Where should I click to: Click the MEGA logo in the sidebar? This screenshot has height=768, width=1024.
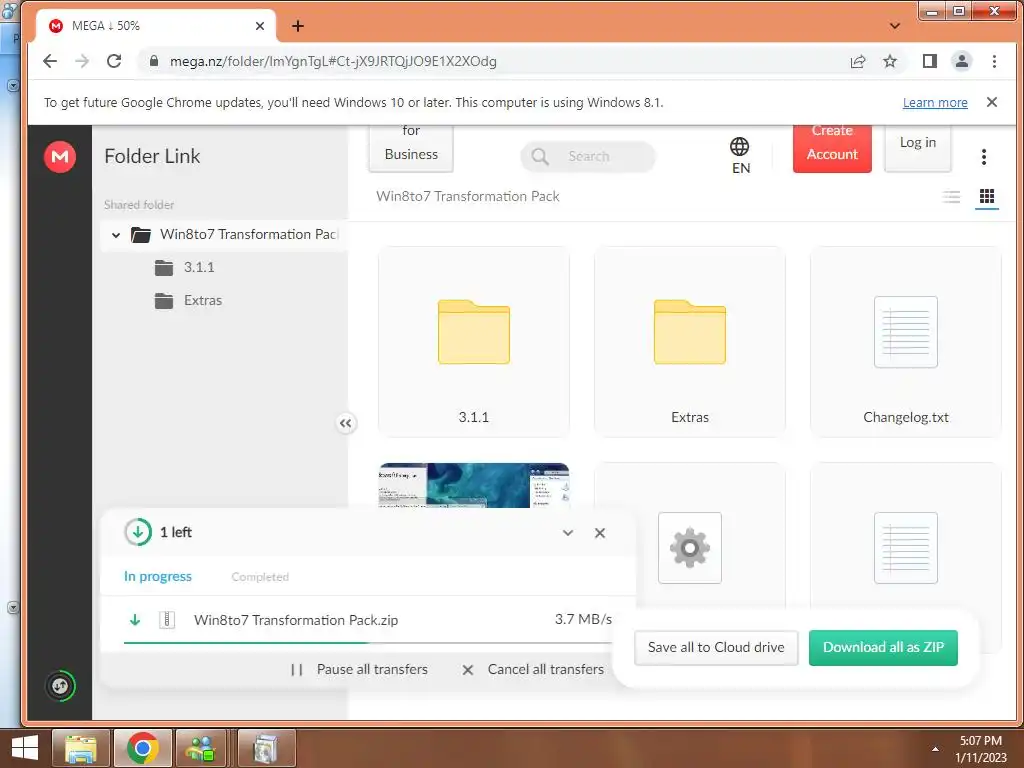pyautogui.click(x=59, y=157)
